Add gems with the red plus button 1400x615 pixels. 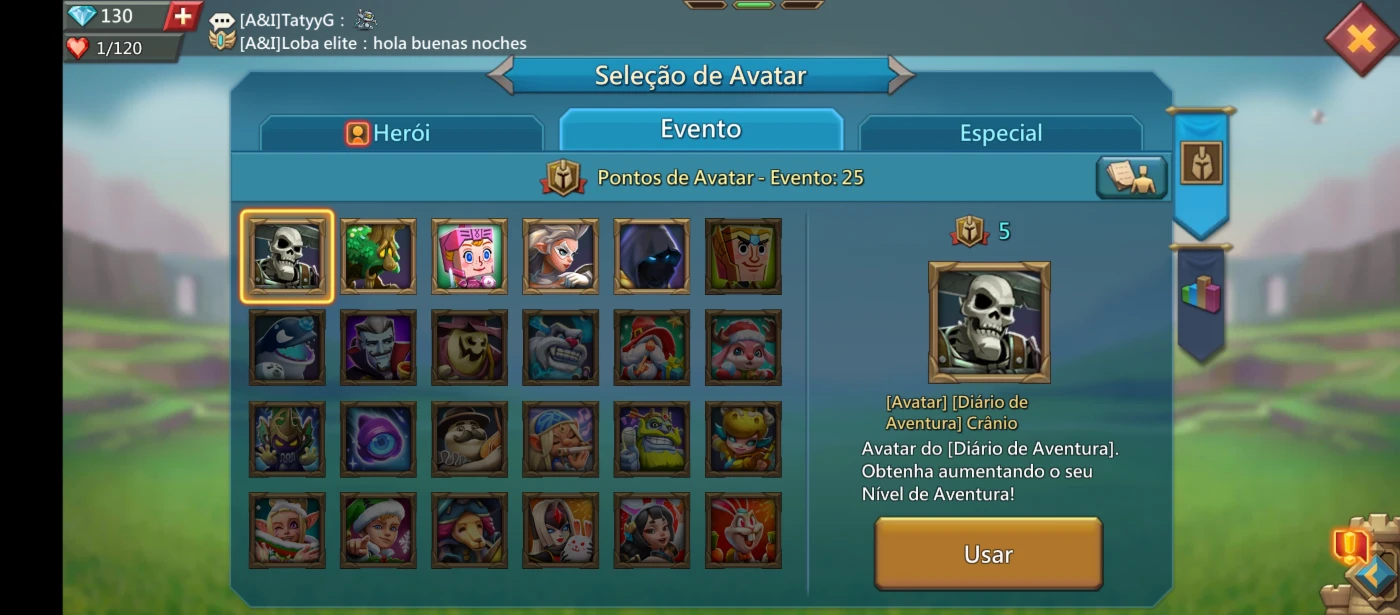183,16
